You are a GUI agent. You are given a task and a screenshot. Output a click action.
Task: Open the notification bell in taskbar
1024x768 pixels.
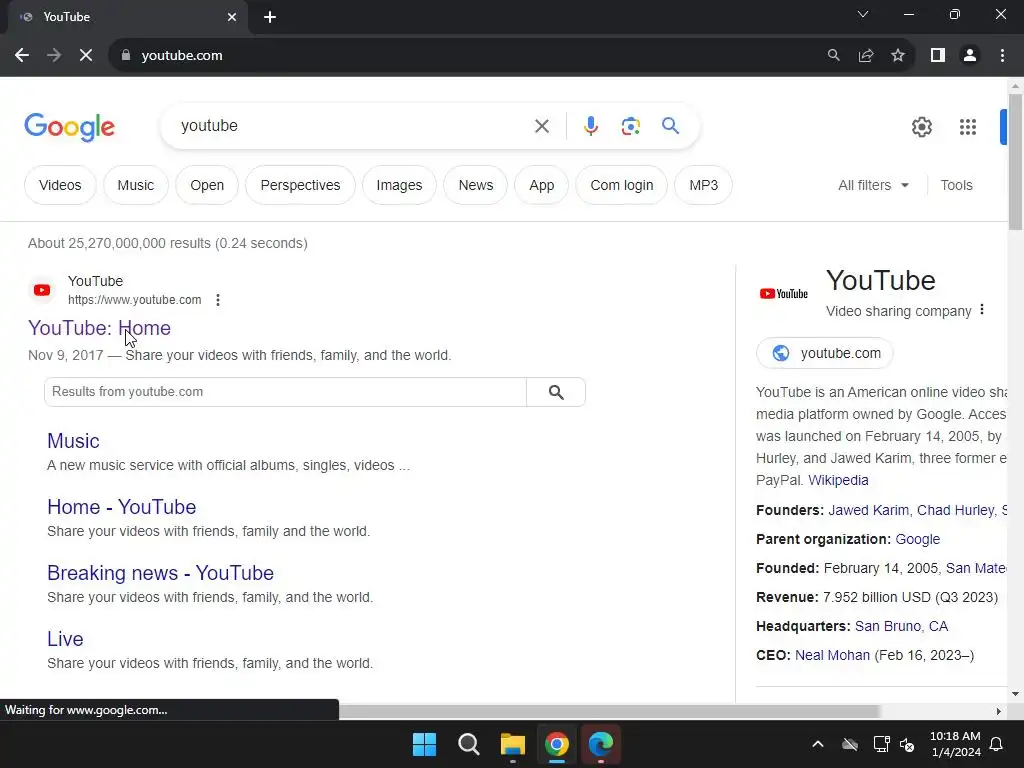[997, 744]
